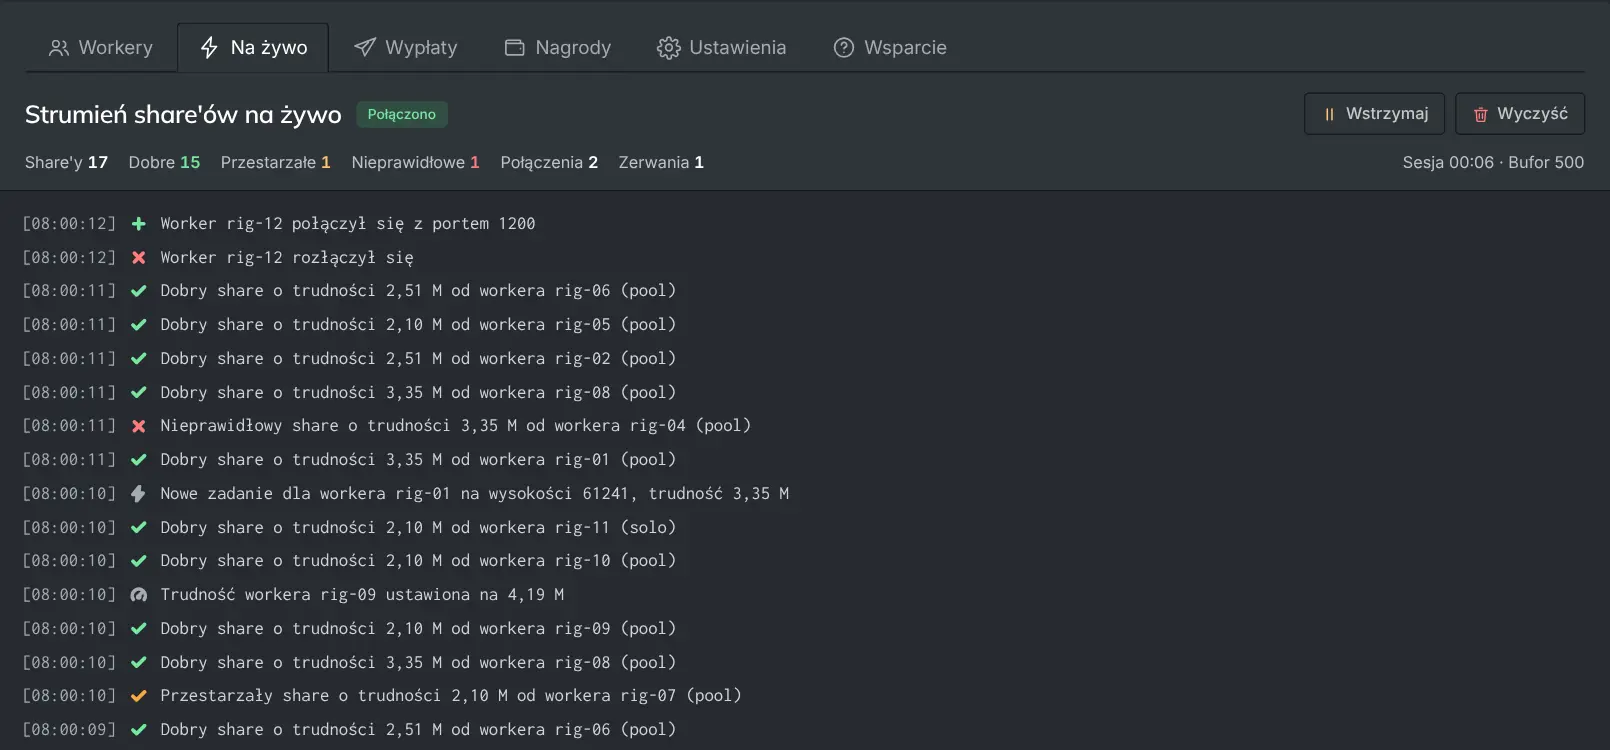Select log line Dobry share rig-11 (solo)
1610x750 pixels.
point(805,527)
